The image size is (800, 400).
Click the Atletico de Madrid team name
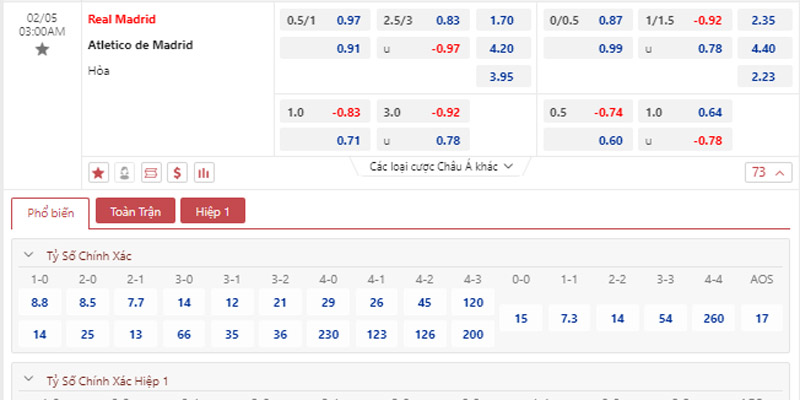pos(140,45)
